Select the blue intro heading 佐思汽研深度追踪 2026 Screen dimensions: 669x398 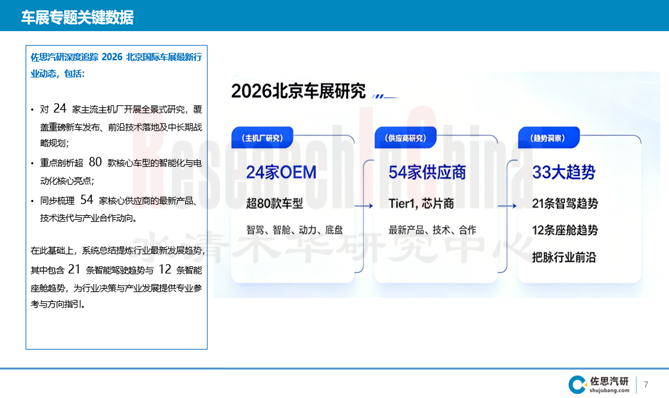click(116, 65)
